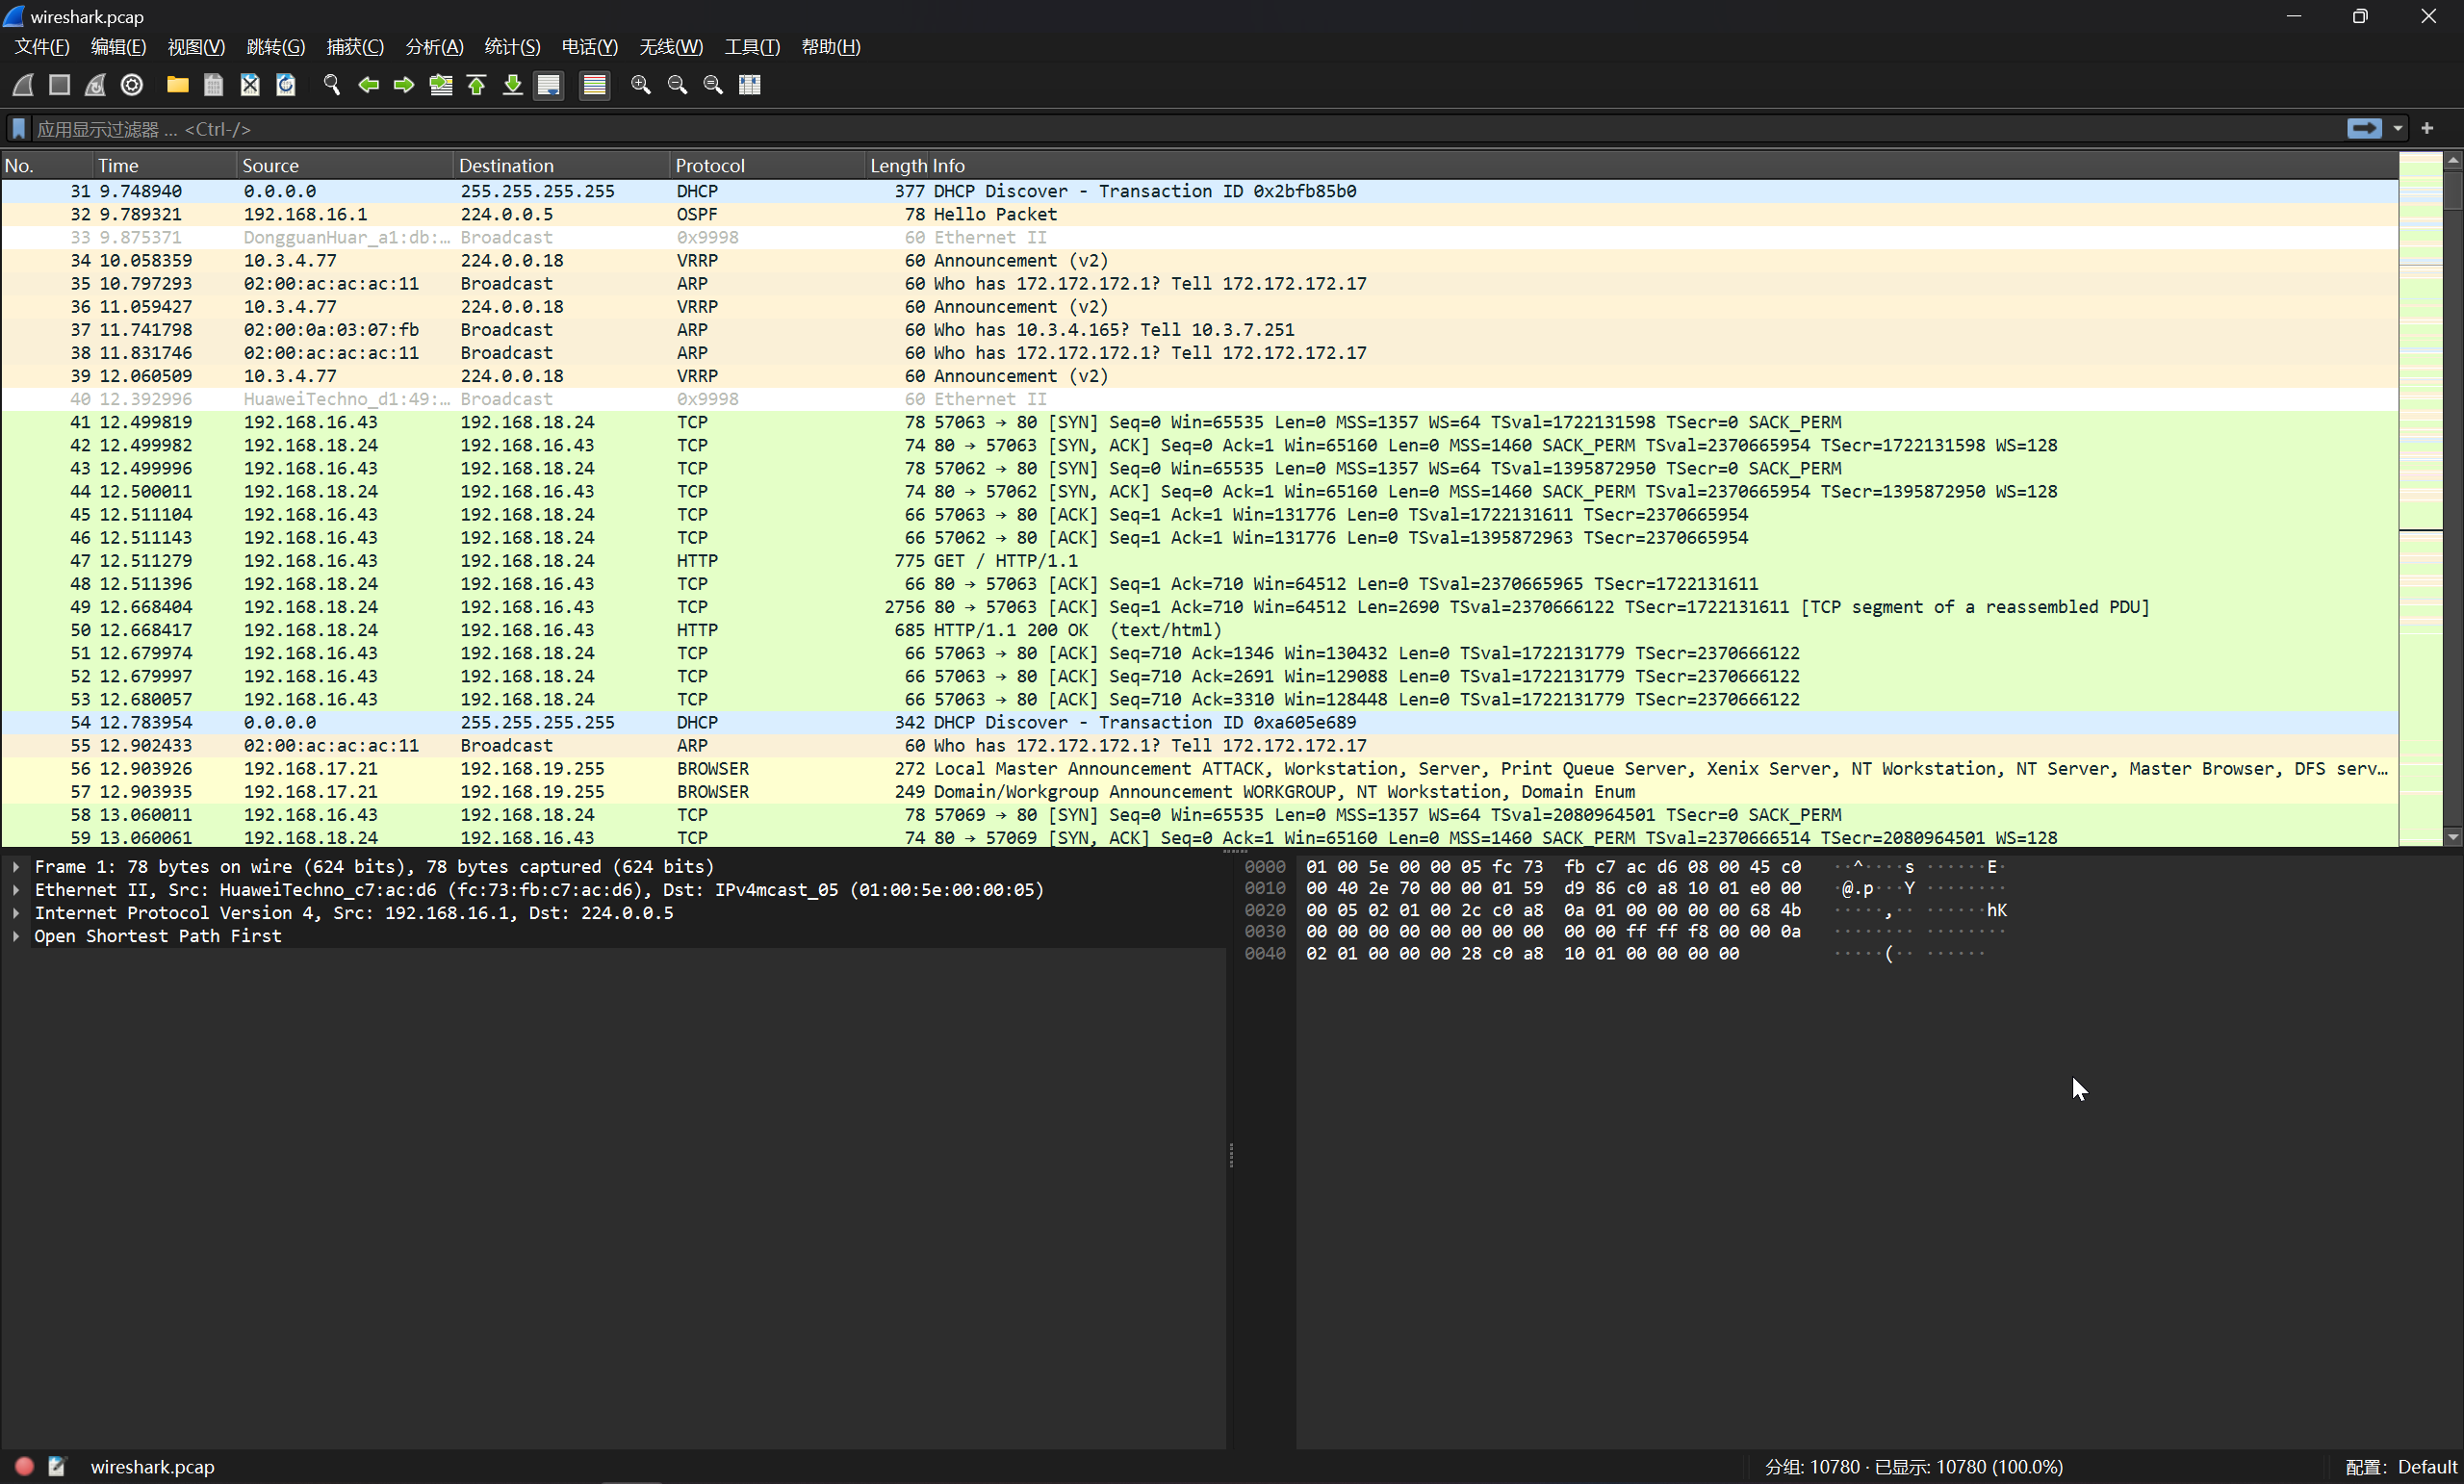Restart the current capture
The image size is (2464, 1484).
(95, 85)
